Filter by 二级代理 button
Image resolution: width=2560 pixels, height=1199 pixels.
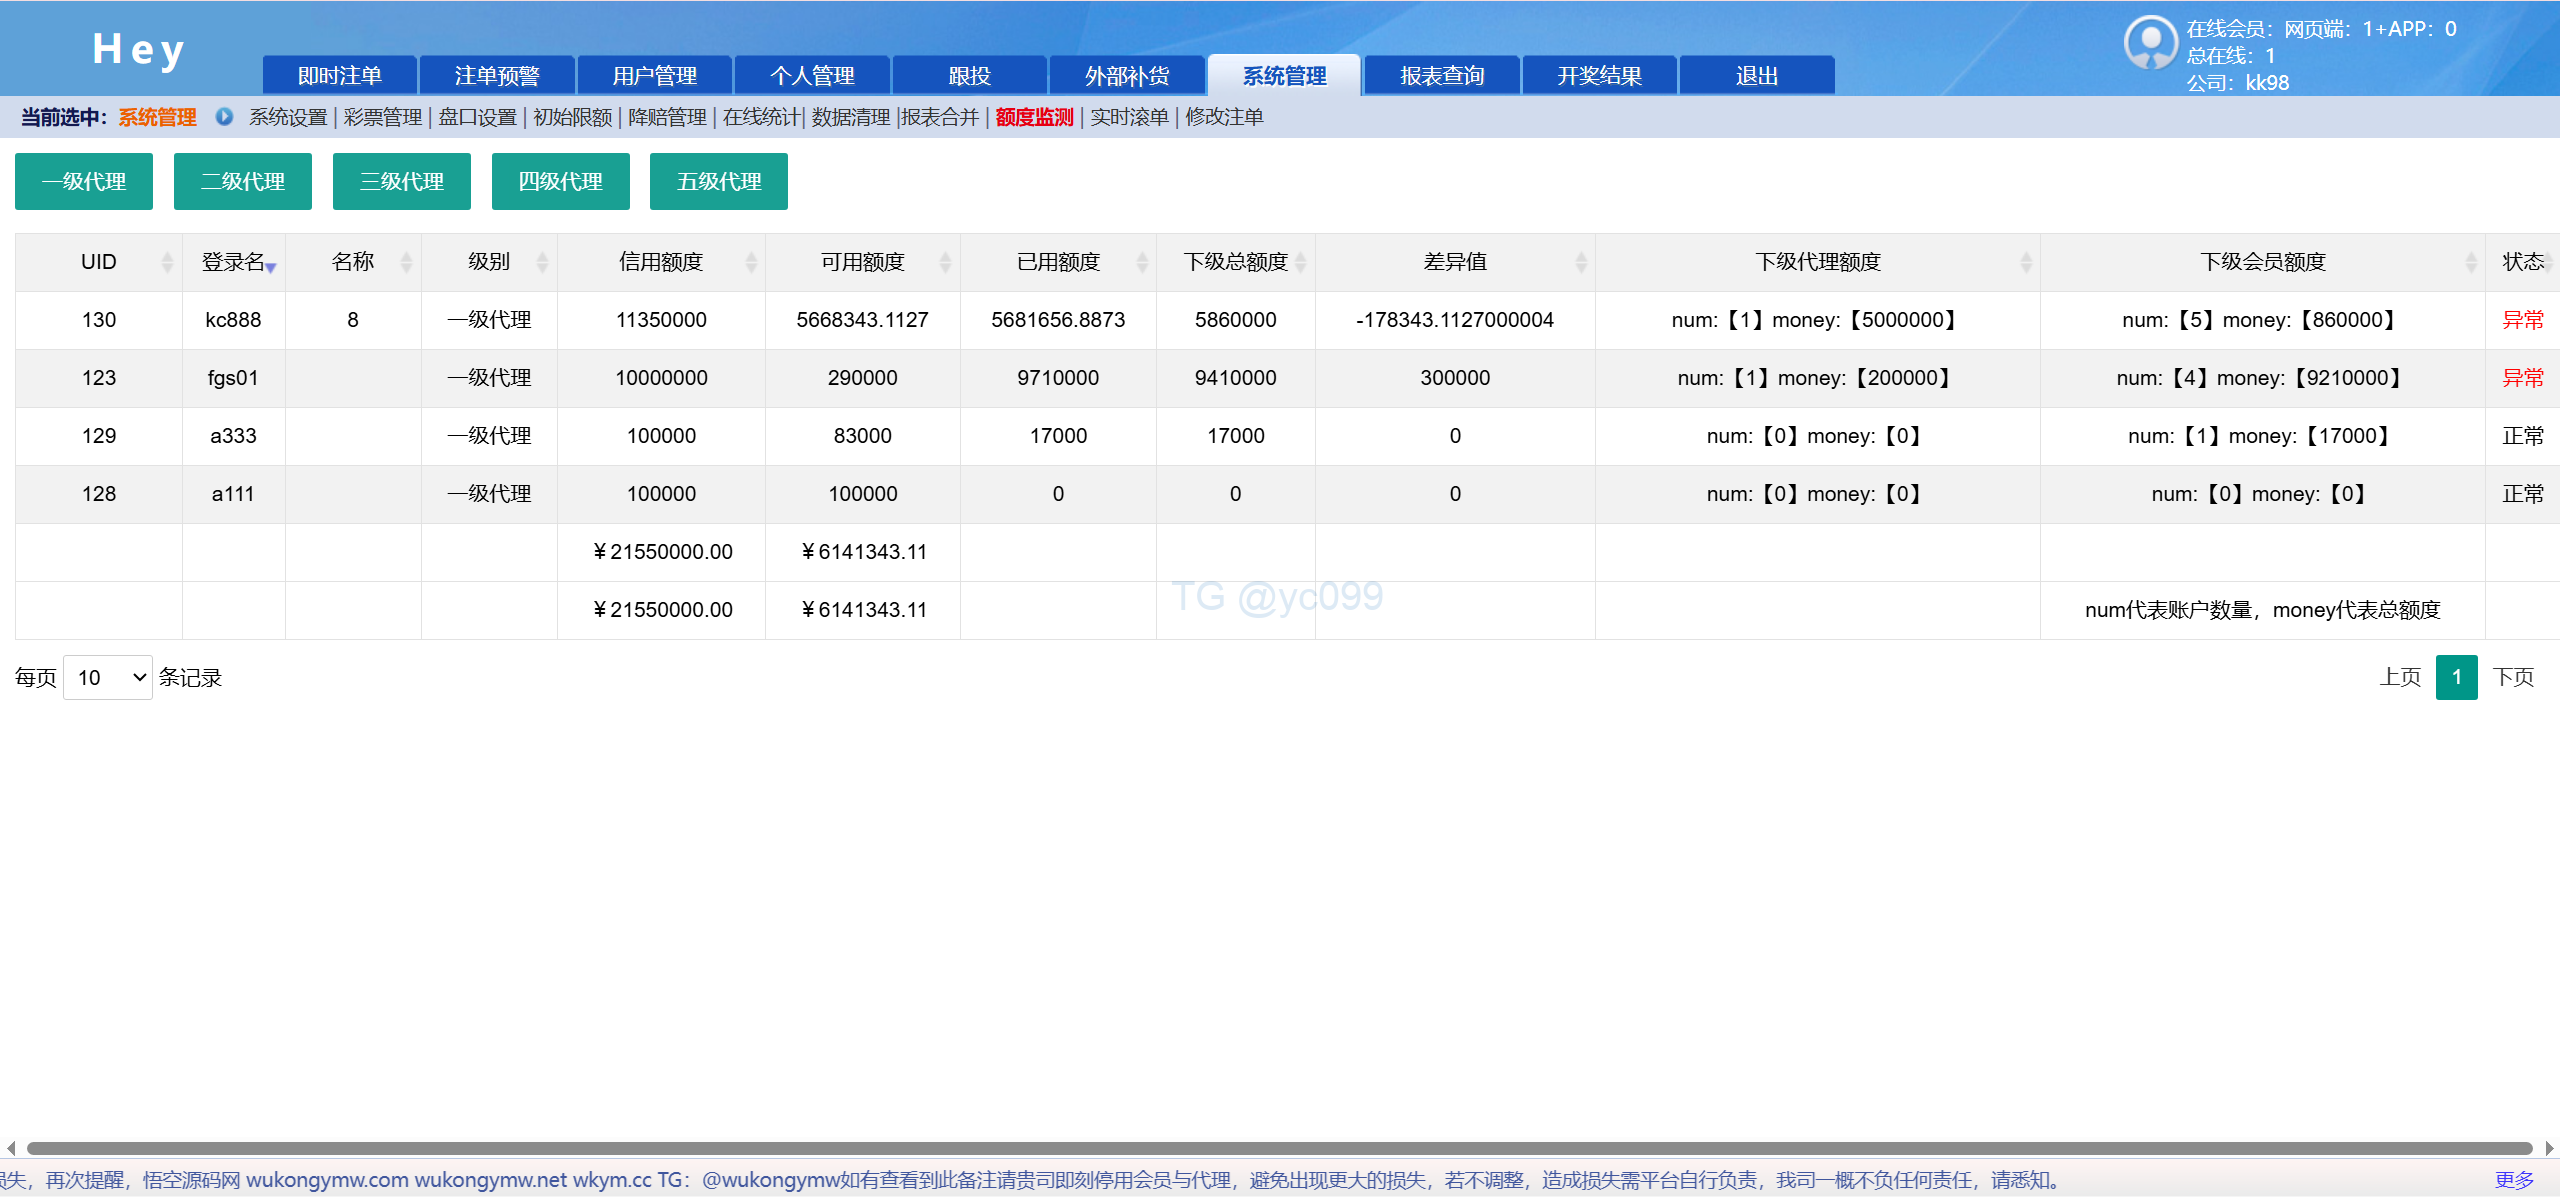click(242, 182)
